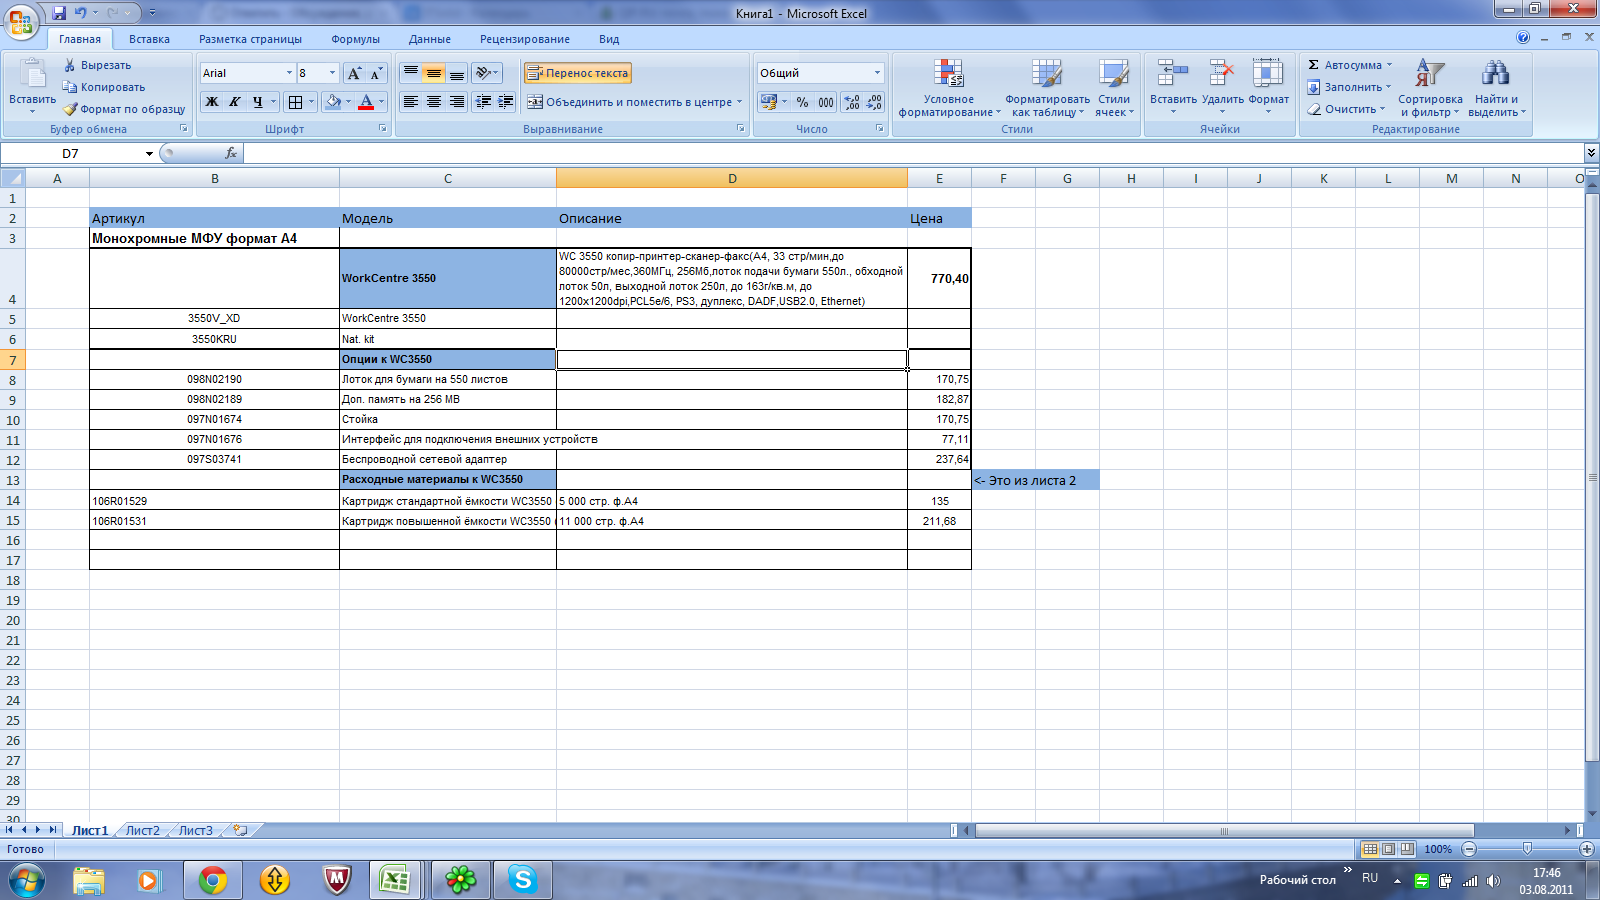Click the Заполнить fill button

tap(1347, 87)
